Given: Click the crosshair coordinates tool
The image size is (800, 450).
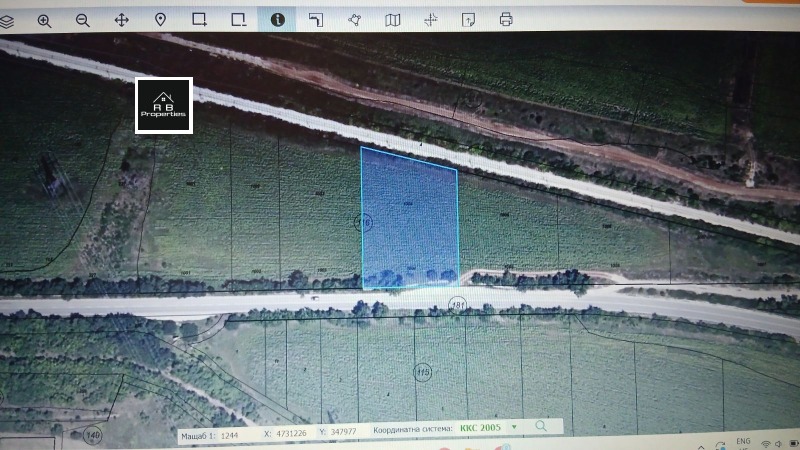Looking at the screenshot, I should pos(431,20).
